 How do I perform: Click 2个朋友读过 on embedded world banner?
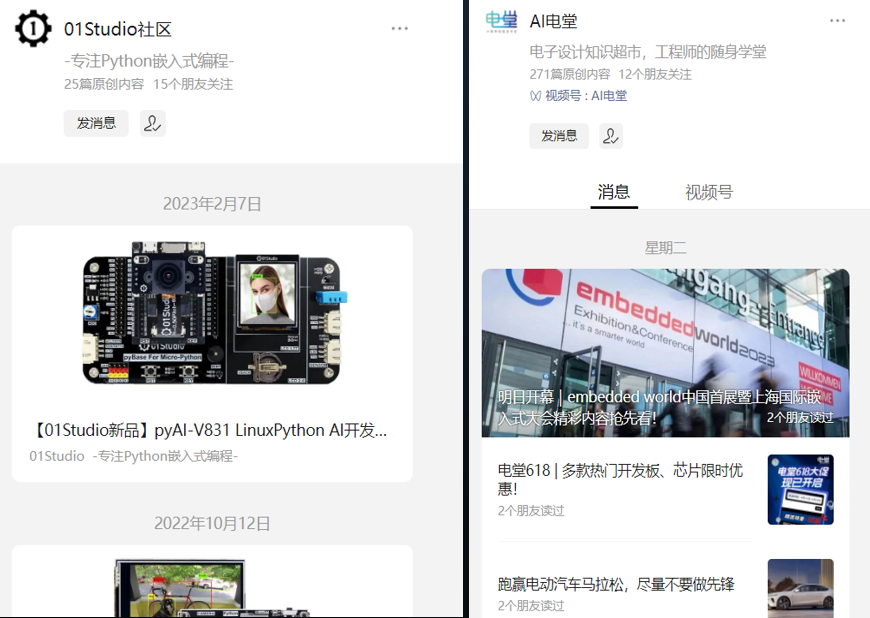click(800, 418)
